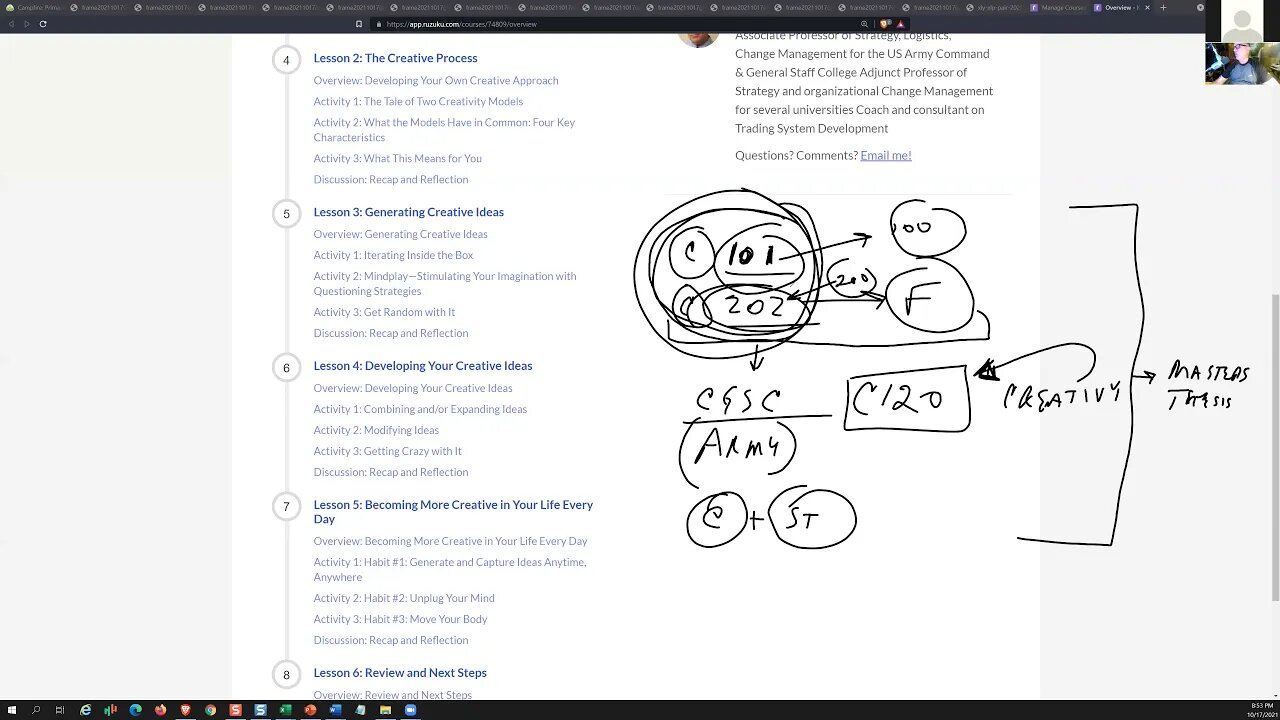Open Overview: Generating Creative Ideas
The image size is (1280, 720).
(400, 234)
